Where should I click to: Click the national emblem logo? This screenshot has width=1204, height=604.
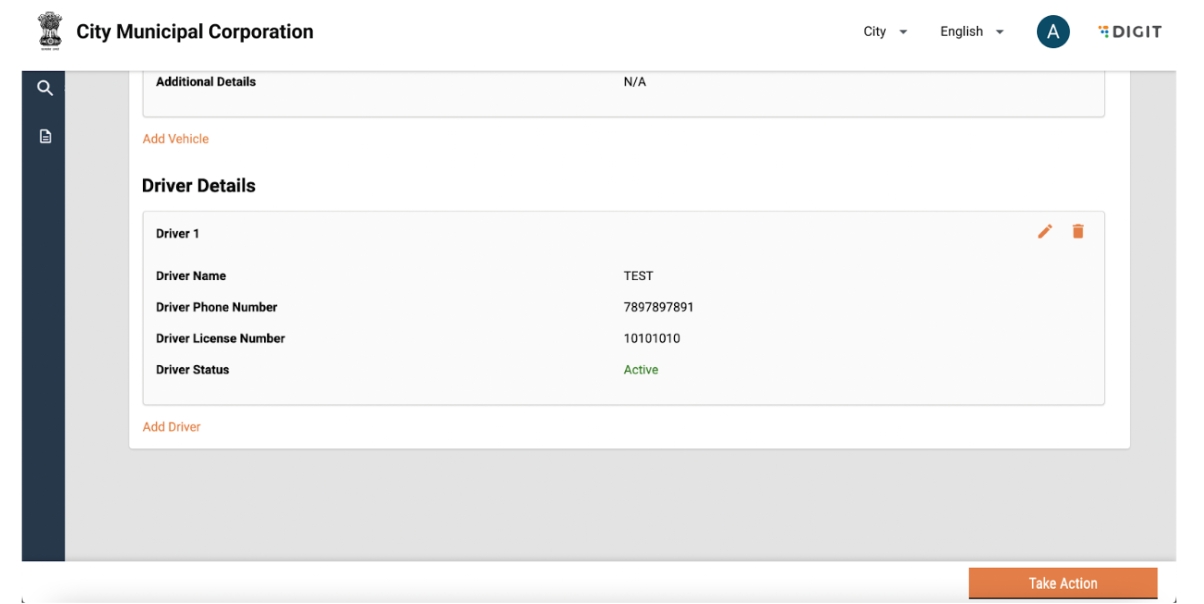coord(49,32)
